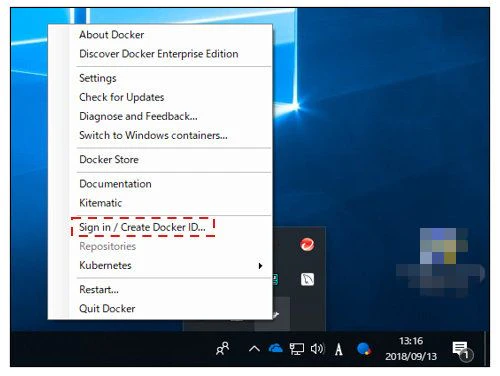Toggle the IME input mode A indicator
Screen dimensions: 500x376
click(339, 349)
